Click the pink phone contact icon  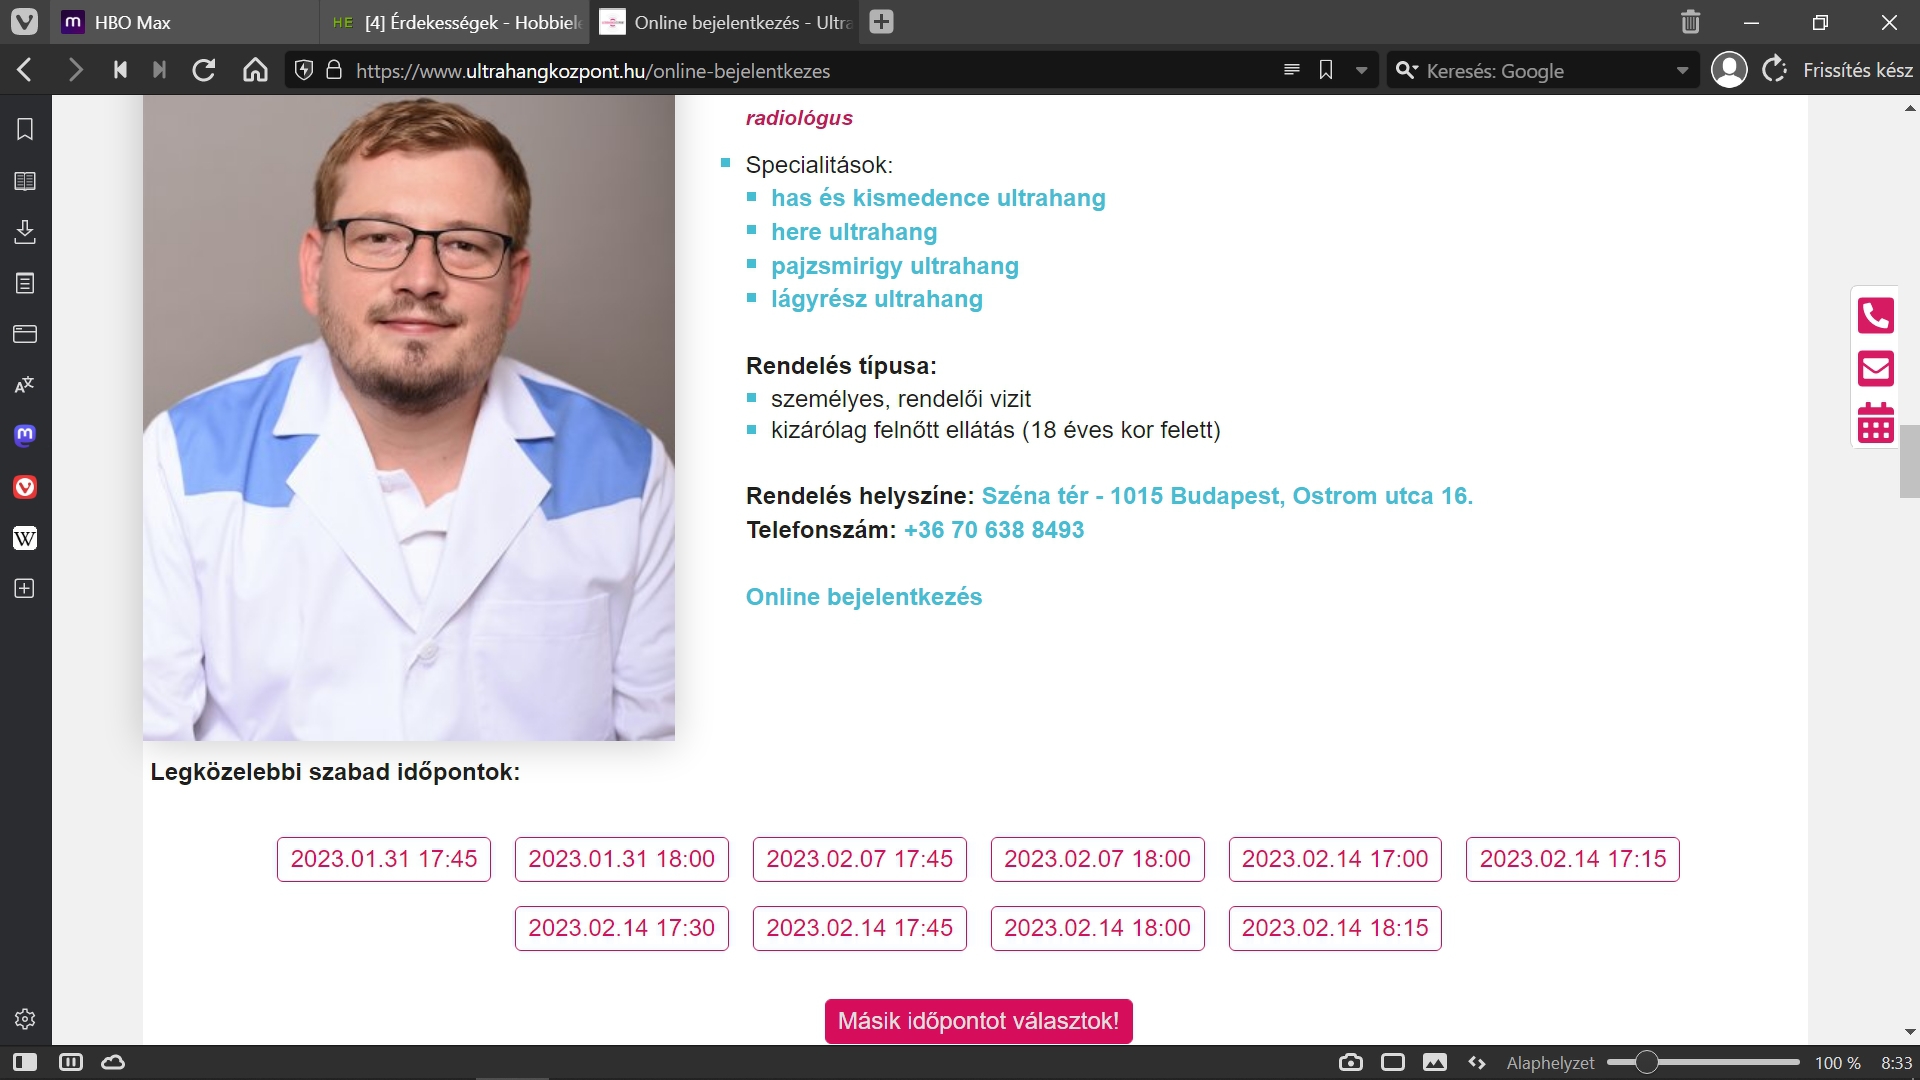[x=1875, y=316]
